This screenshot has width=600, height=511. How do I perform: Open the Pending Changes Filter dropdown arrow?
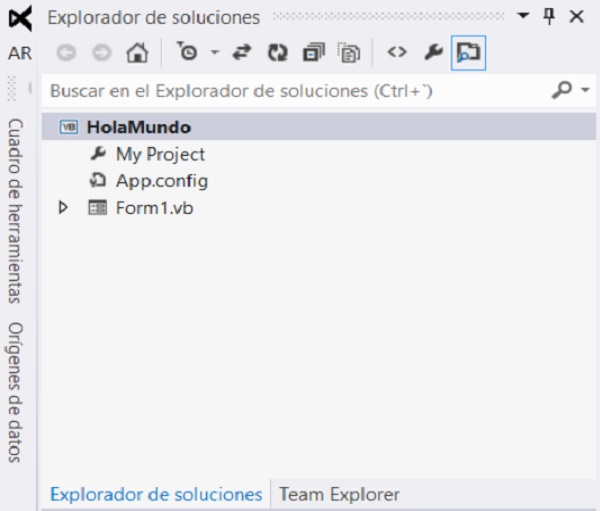click(215, 52)
